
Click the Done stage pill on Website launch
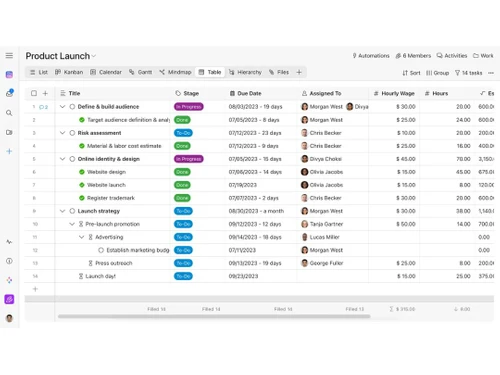pyautogui.click(x=182, y=185)
